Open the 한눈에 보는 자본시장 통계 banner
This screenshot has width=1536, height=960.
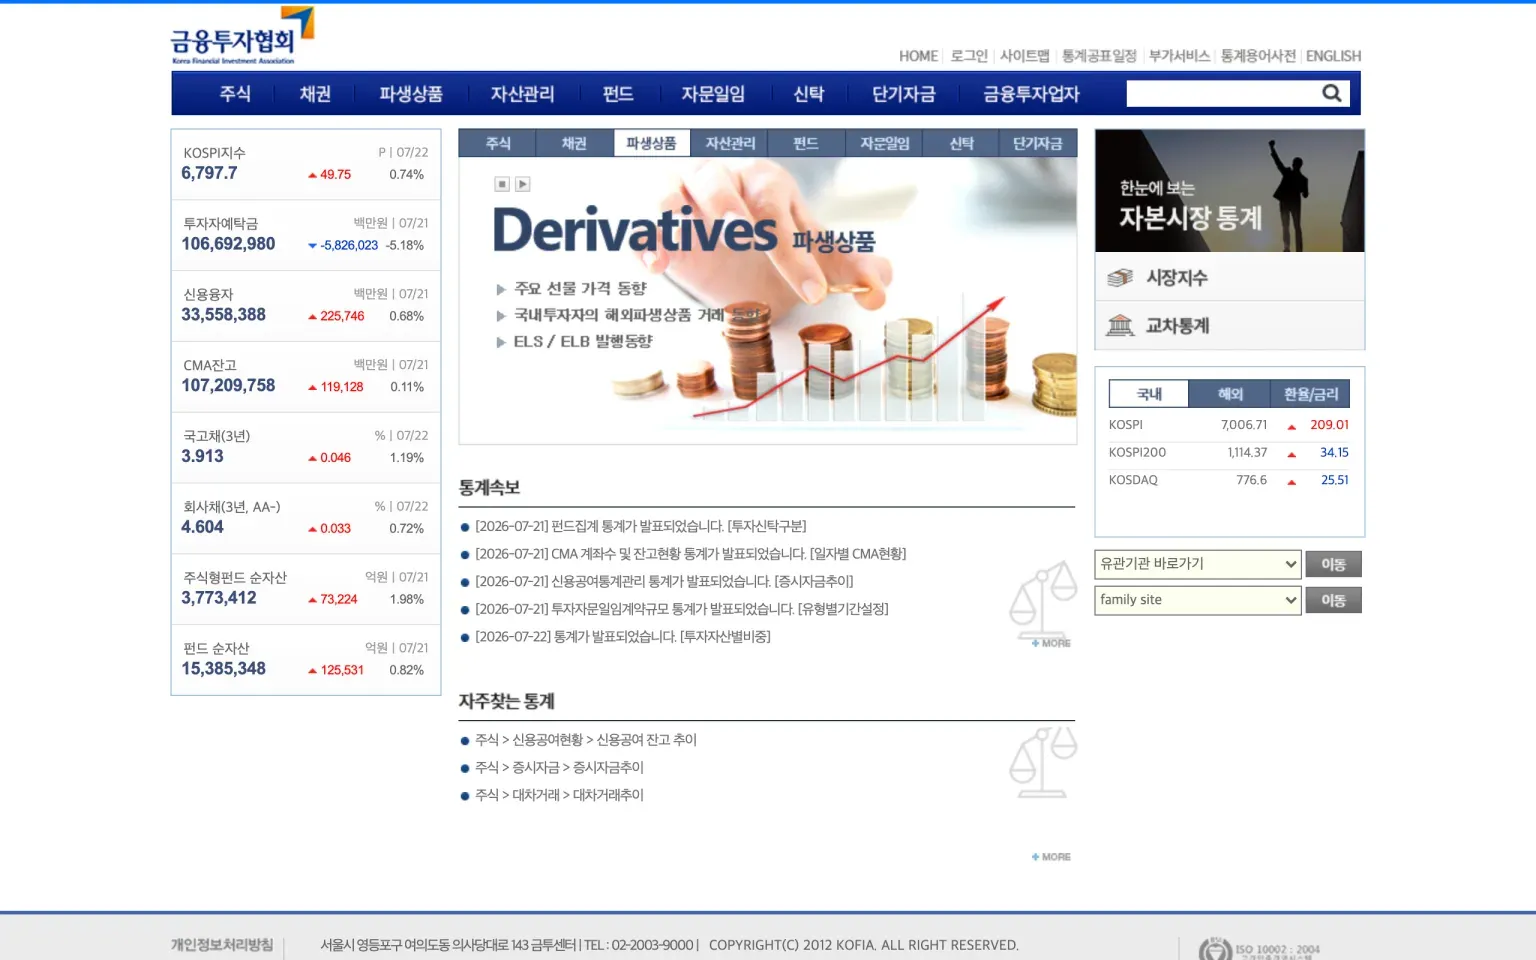point(1230,191)
